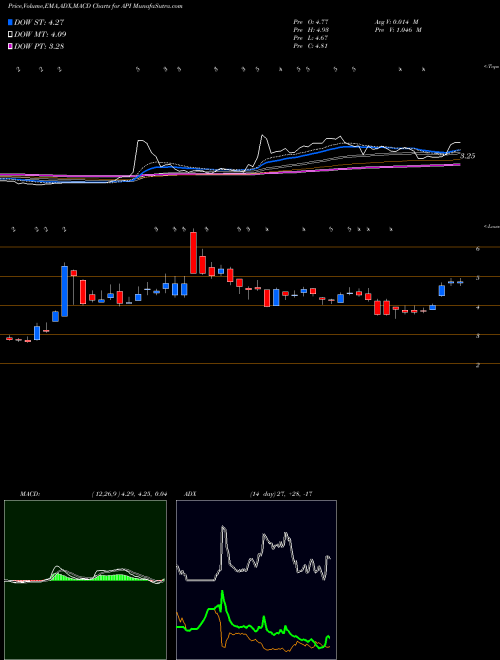This screenshot has height=660, width=500.
Task: Click the 'Pre O: 4.77' value
Action: tap(311, 22)
